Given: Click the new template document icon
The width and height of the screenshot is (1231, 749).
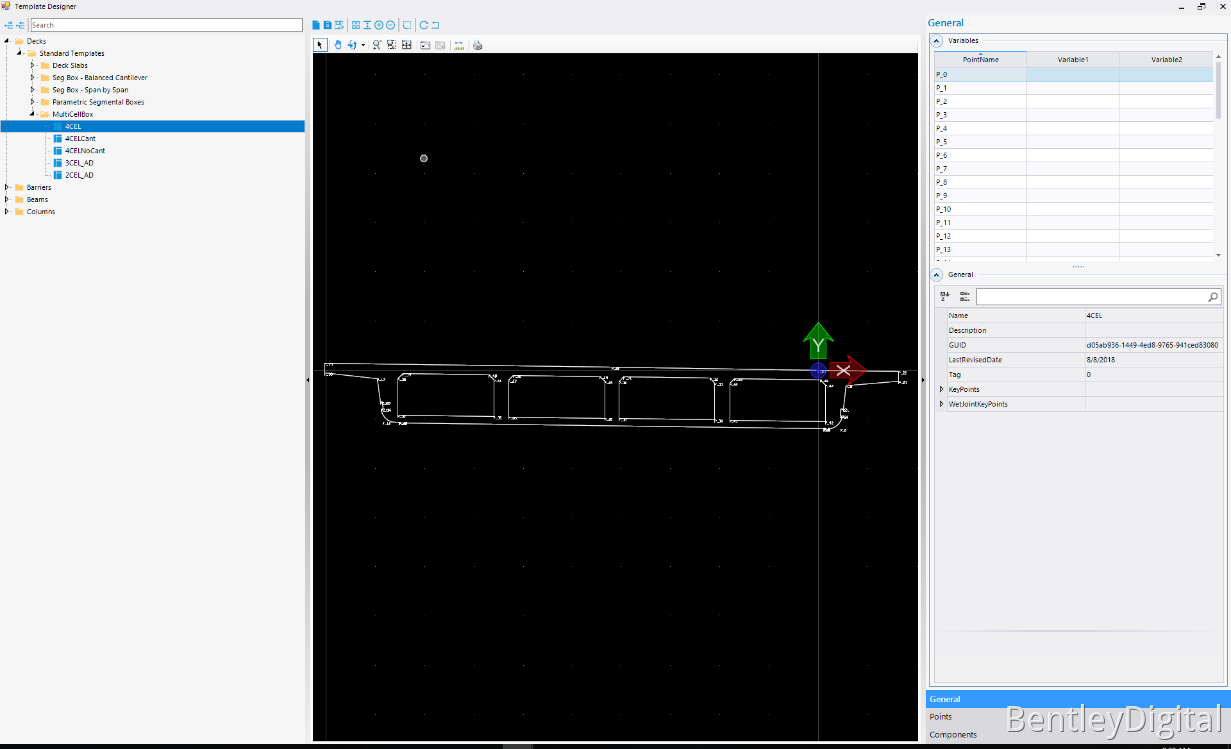Looking at the screenshot, I should point(316,25).
